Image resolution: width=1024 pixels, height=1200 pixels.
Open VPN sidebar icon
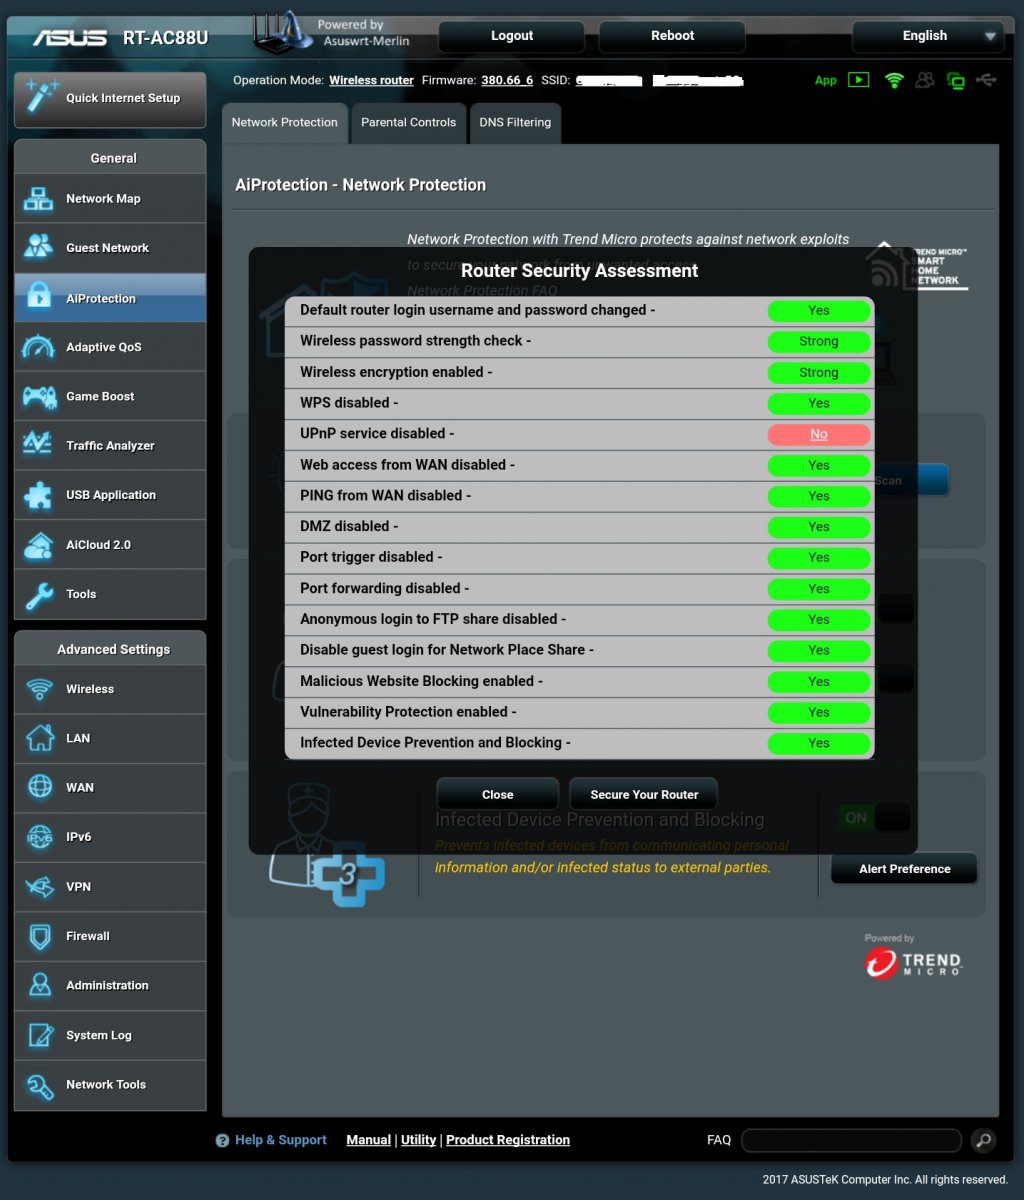coord(39,886)
